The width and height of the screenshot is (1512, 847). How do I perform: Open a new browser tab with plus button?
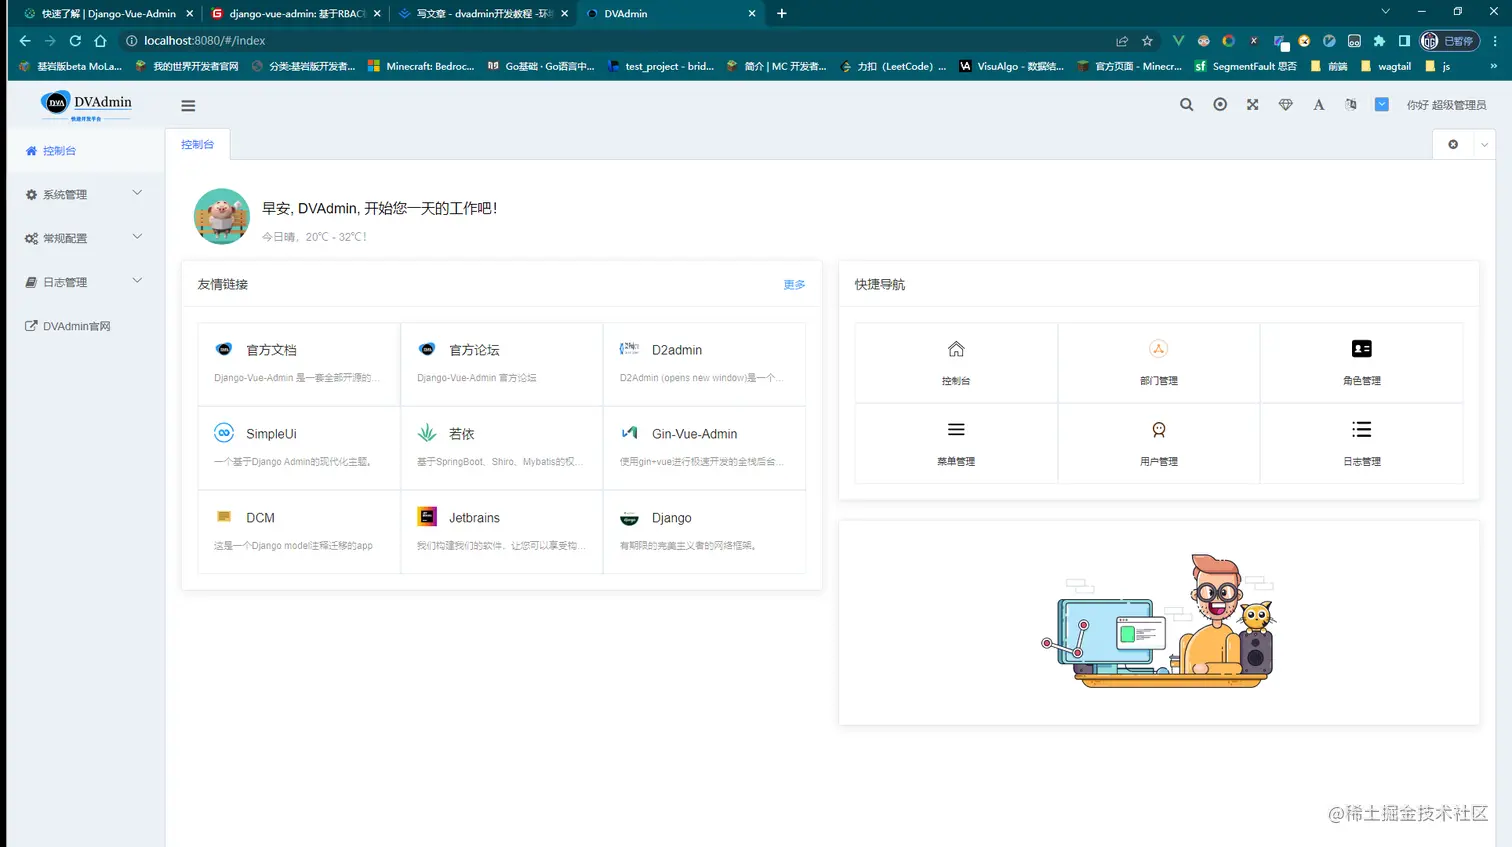[782, 13]
